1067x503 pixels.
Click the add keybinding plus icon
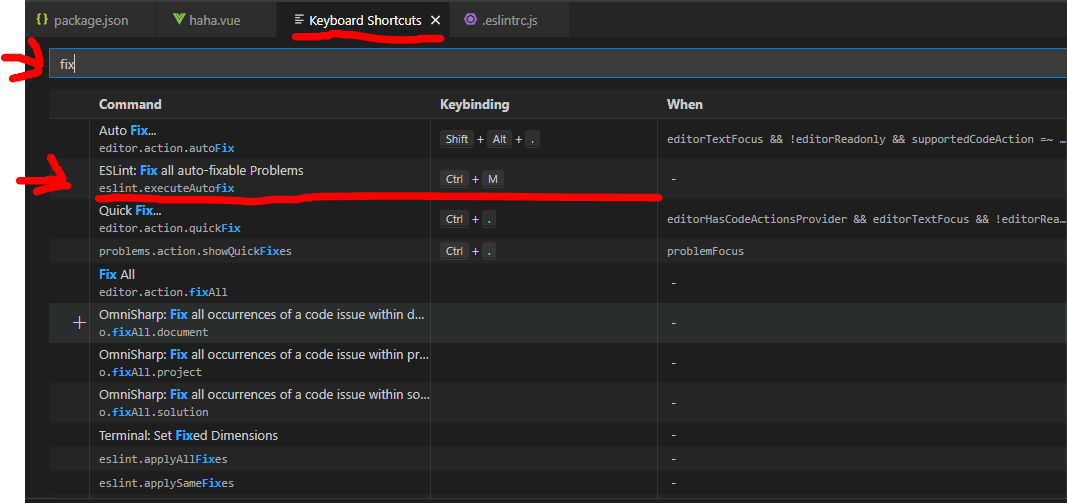[80, 323]
